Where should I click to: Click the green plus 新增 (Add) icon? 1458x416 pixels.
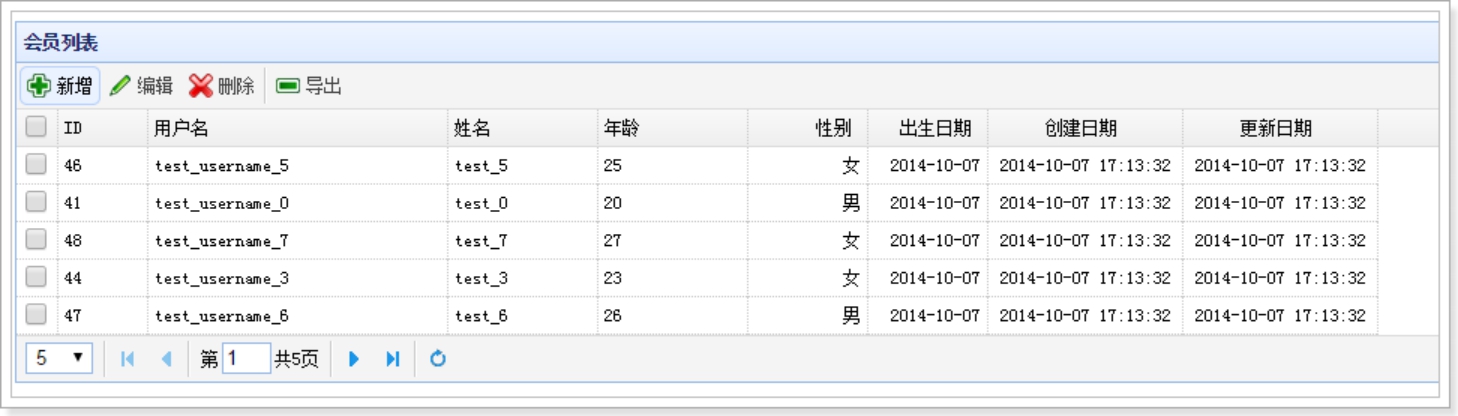coord(39,86)
